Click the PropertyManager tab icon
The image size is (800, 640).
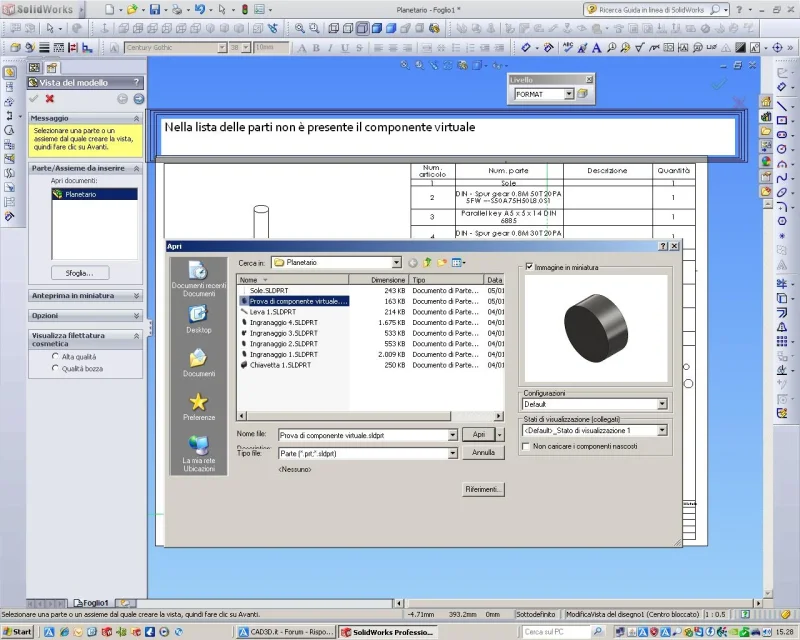point(52,67)
